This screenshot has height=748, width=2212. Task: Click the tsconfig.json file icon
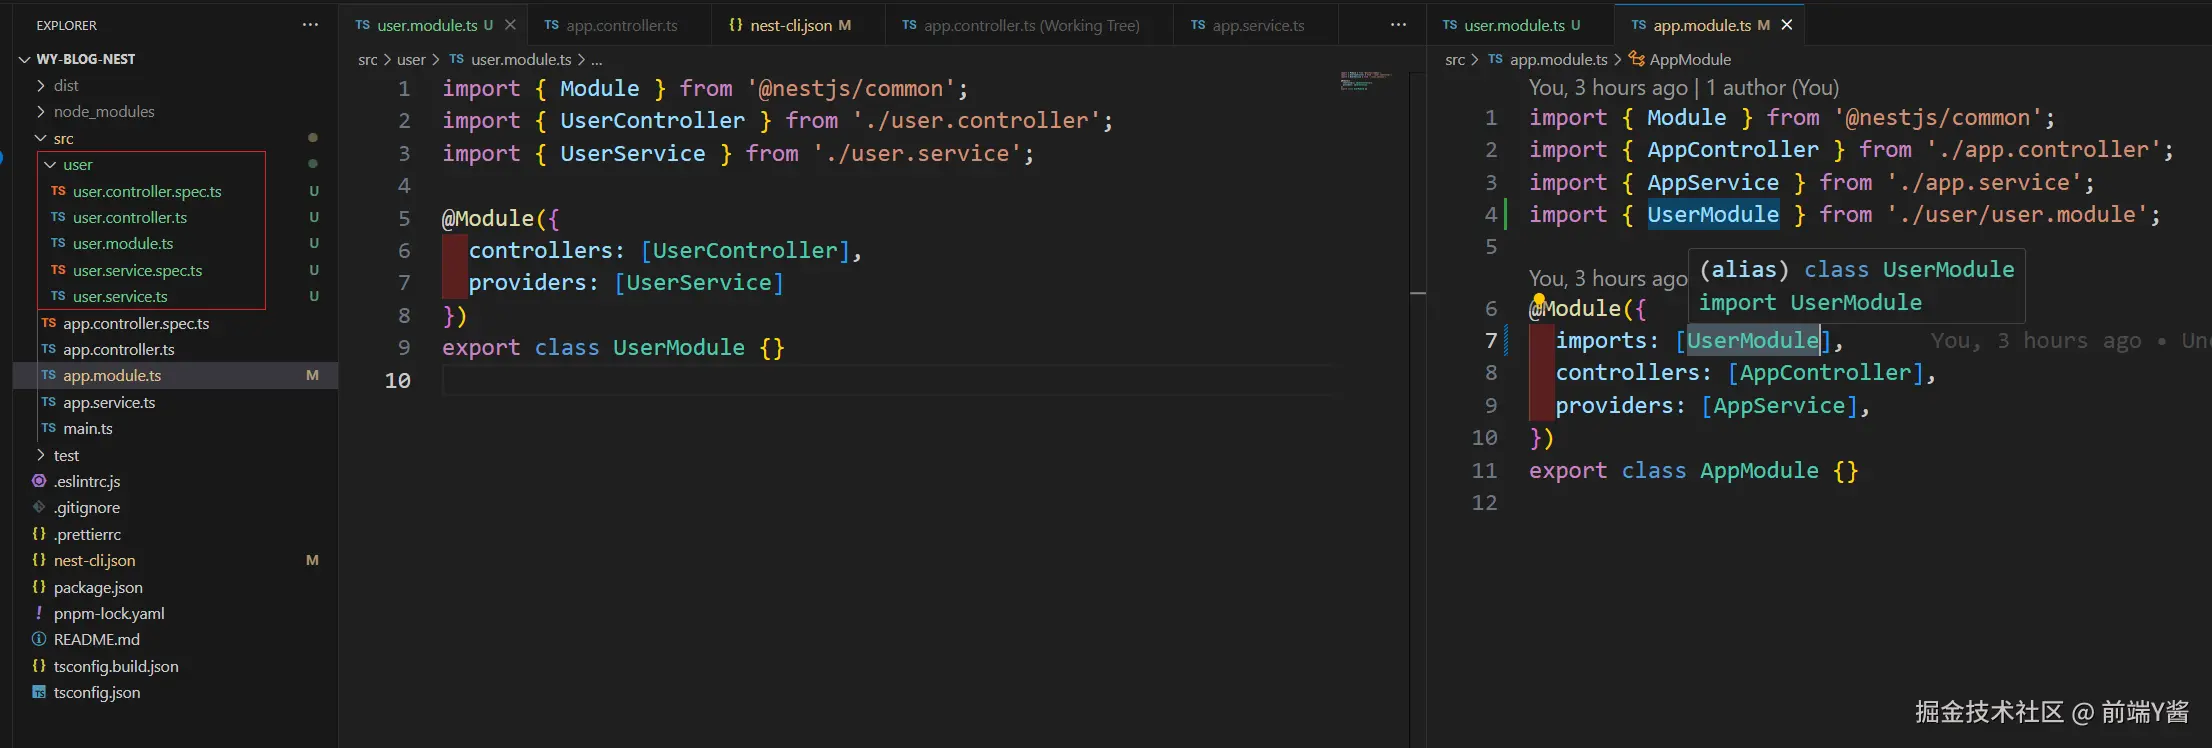coord(39,692)
